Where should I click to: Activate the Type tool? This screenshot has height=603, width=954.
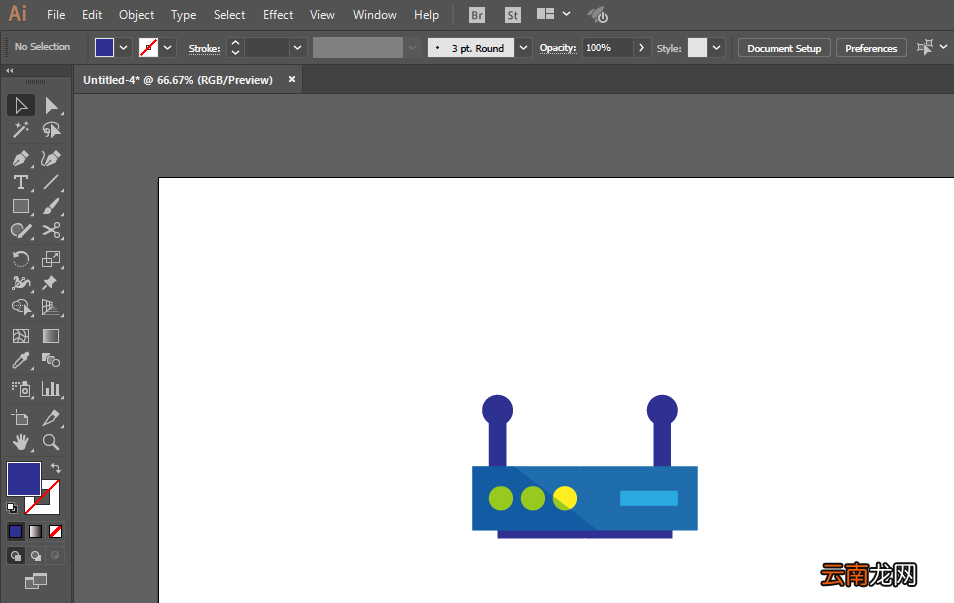[21, 183]
